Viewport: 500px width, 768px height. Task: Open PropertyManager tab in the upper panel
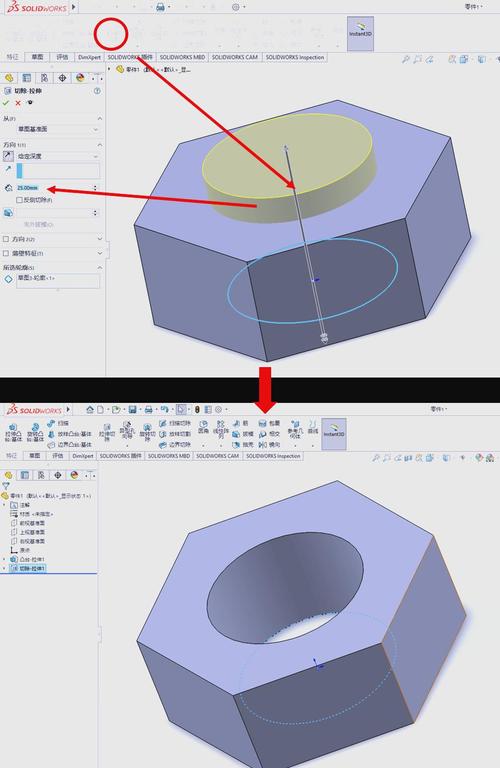point(26,78)
